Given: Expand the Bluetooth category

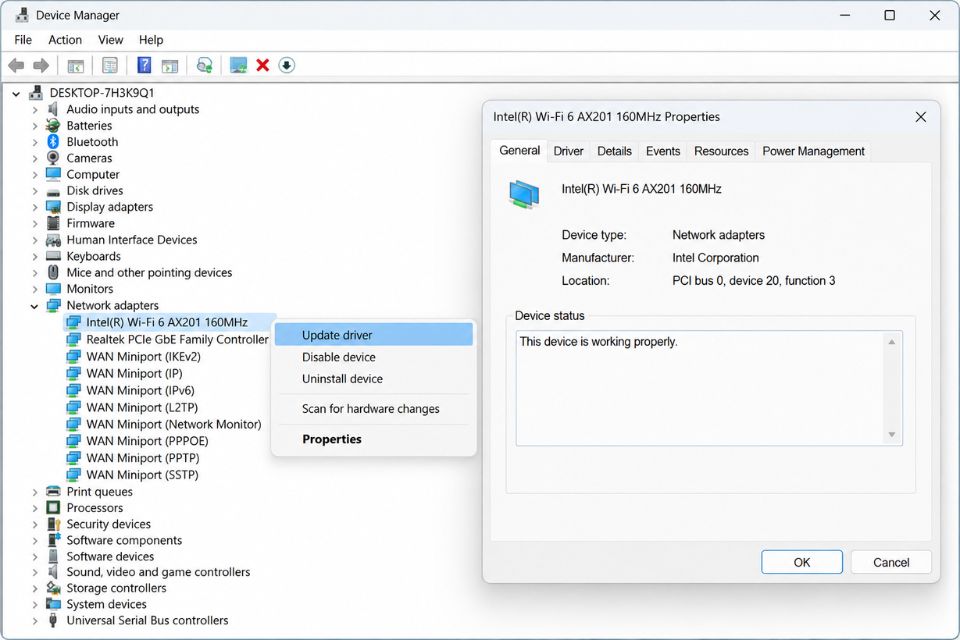Looking at the screenshot, I should point(35,142).
